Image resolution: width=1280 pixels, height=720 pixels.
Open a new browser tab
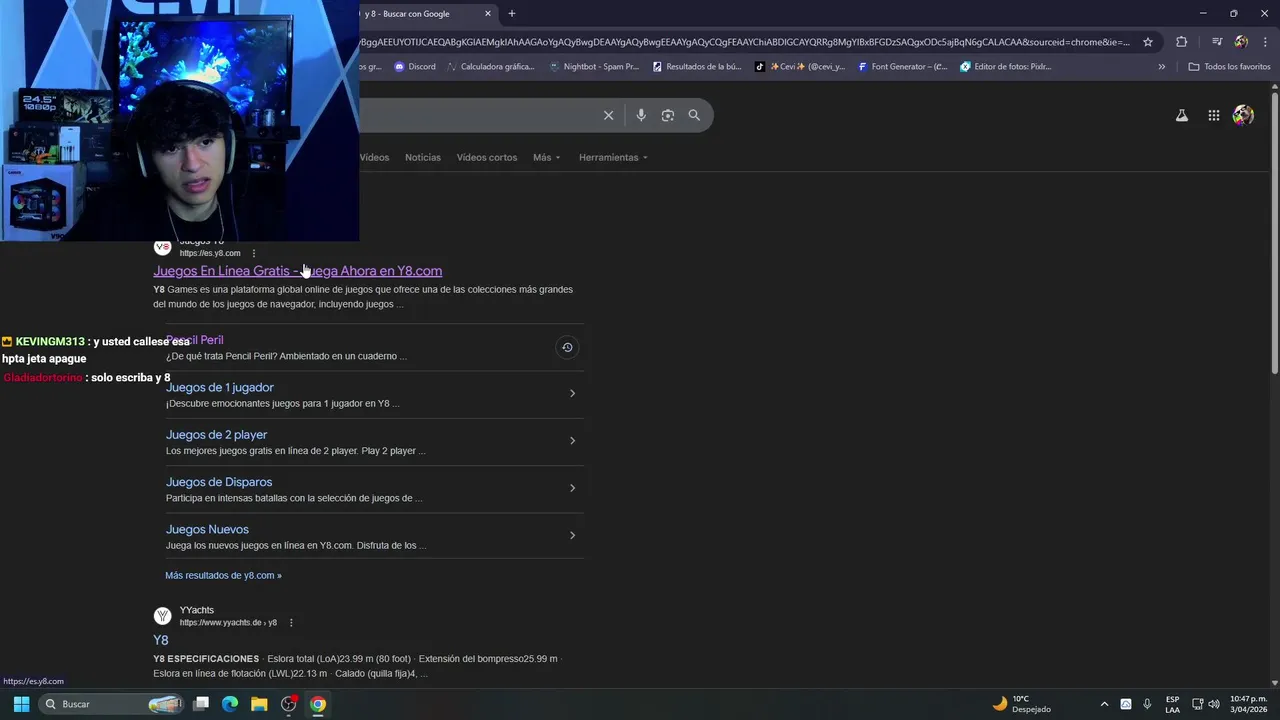[x=512, y=14]
